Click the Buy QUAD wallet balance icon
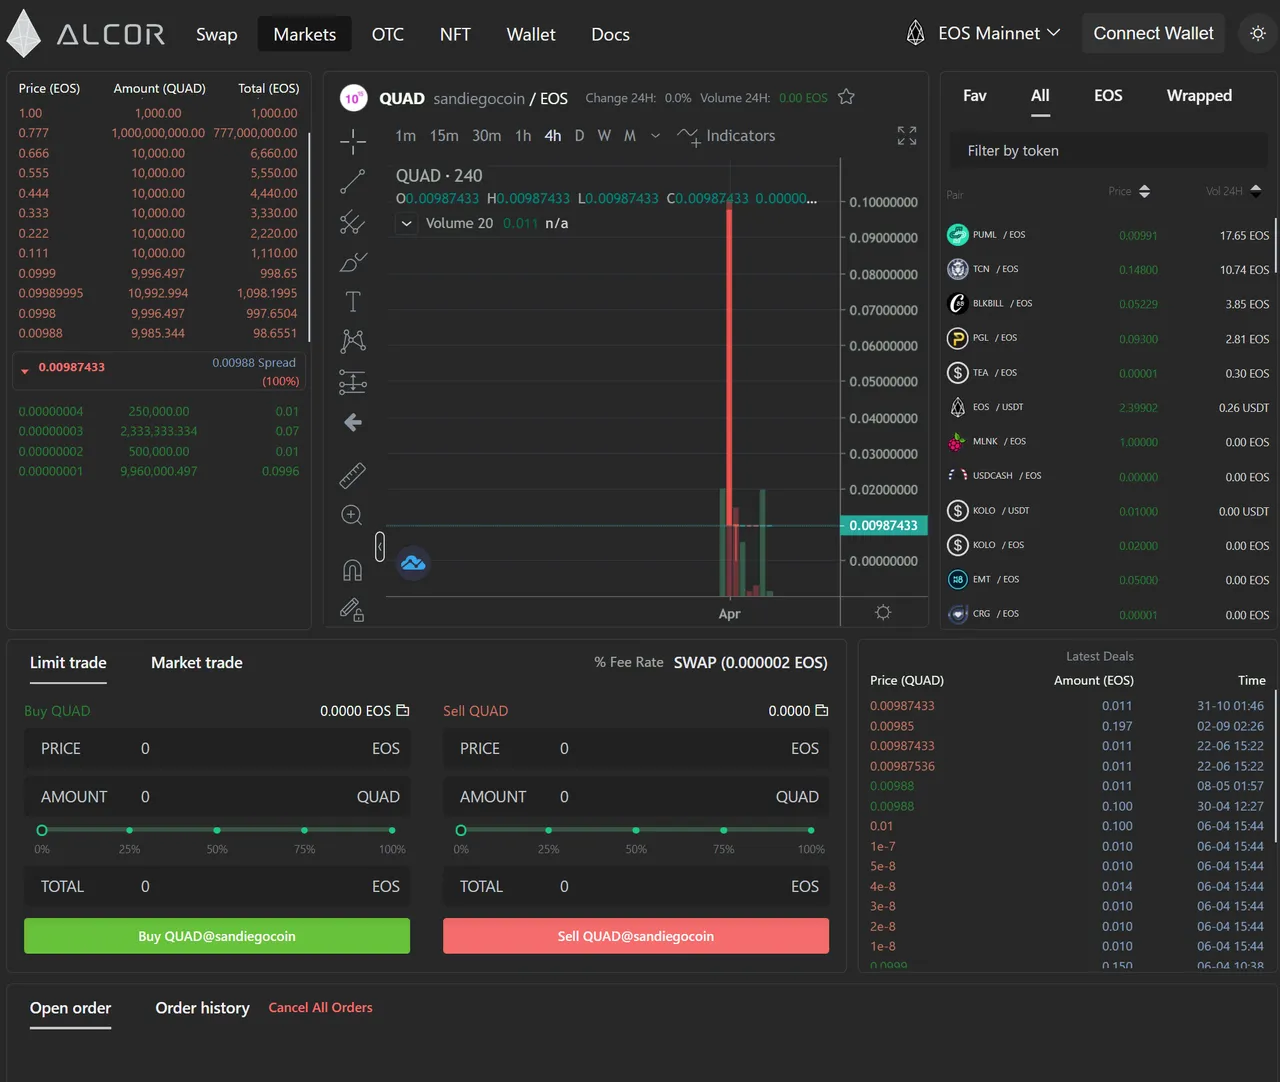The height and width of the screenshot is (1082, 1280). (403, 711)
